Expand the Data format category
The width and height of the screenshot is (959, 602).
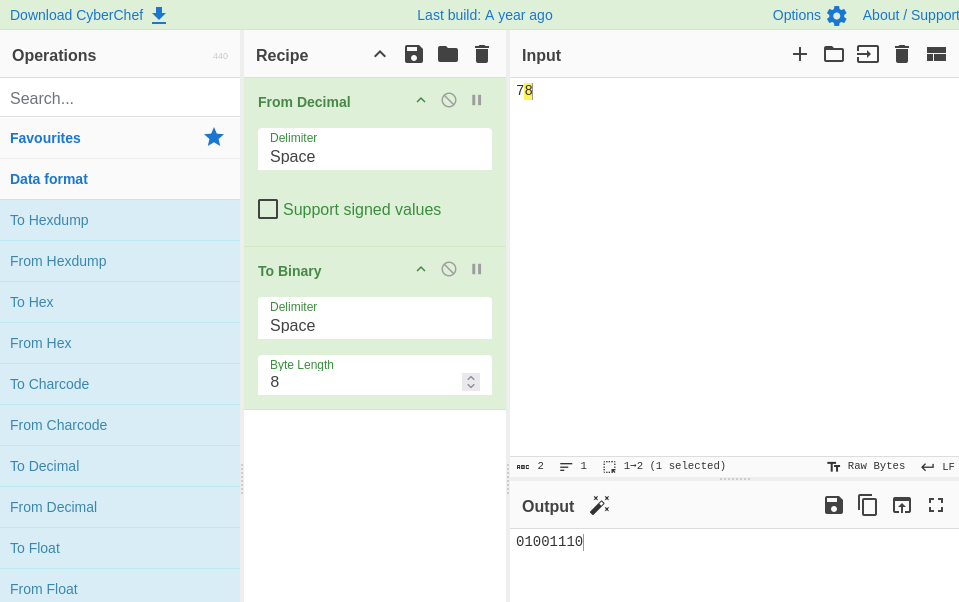point(120,179)
